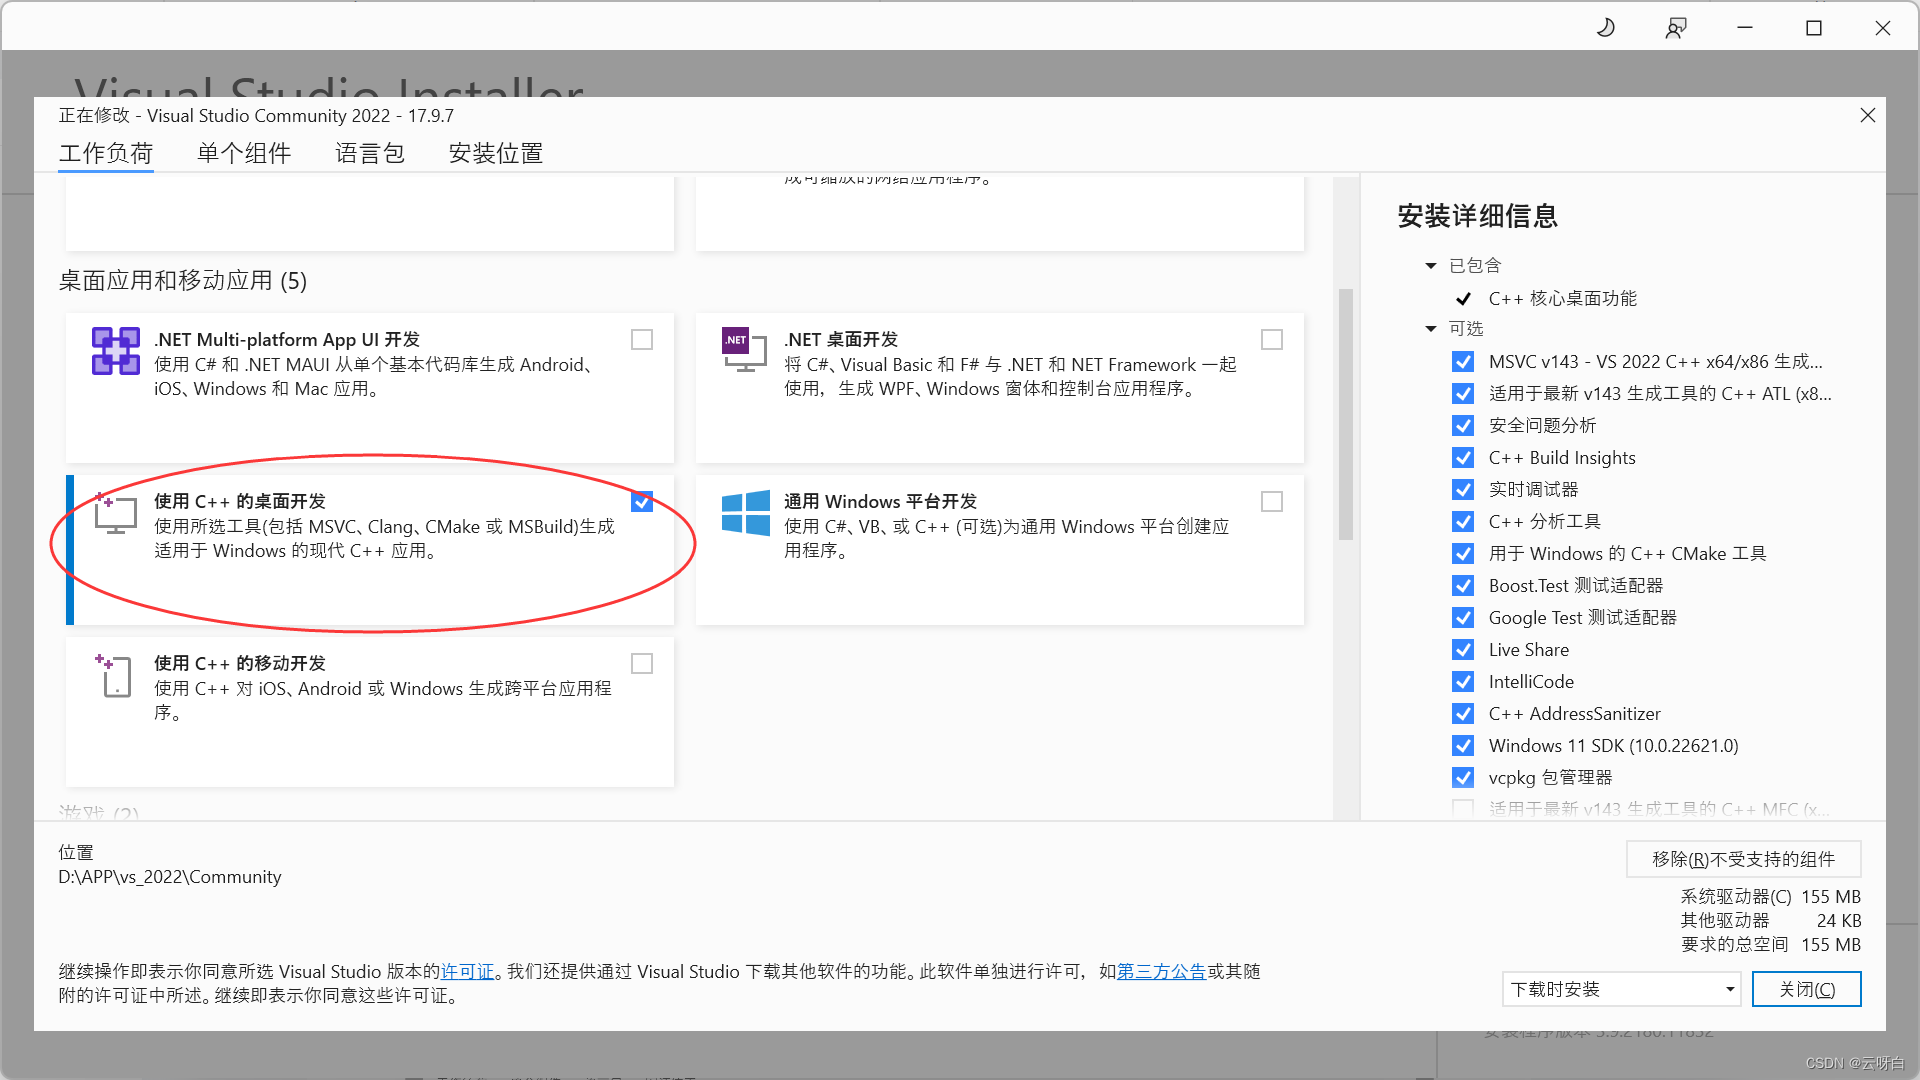The image size is (1920, 1080).
Task: Collapse the 已包含 section
Action: pos(1431,266)
